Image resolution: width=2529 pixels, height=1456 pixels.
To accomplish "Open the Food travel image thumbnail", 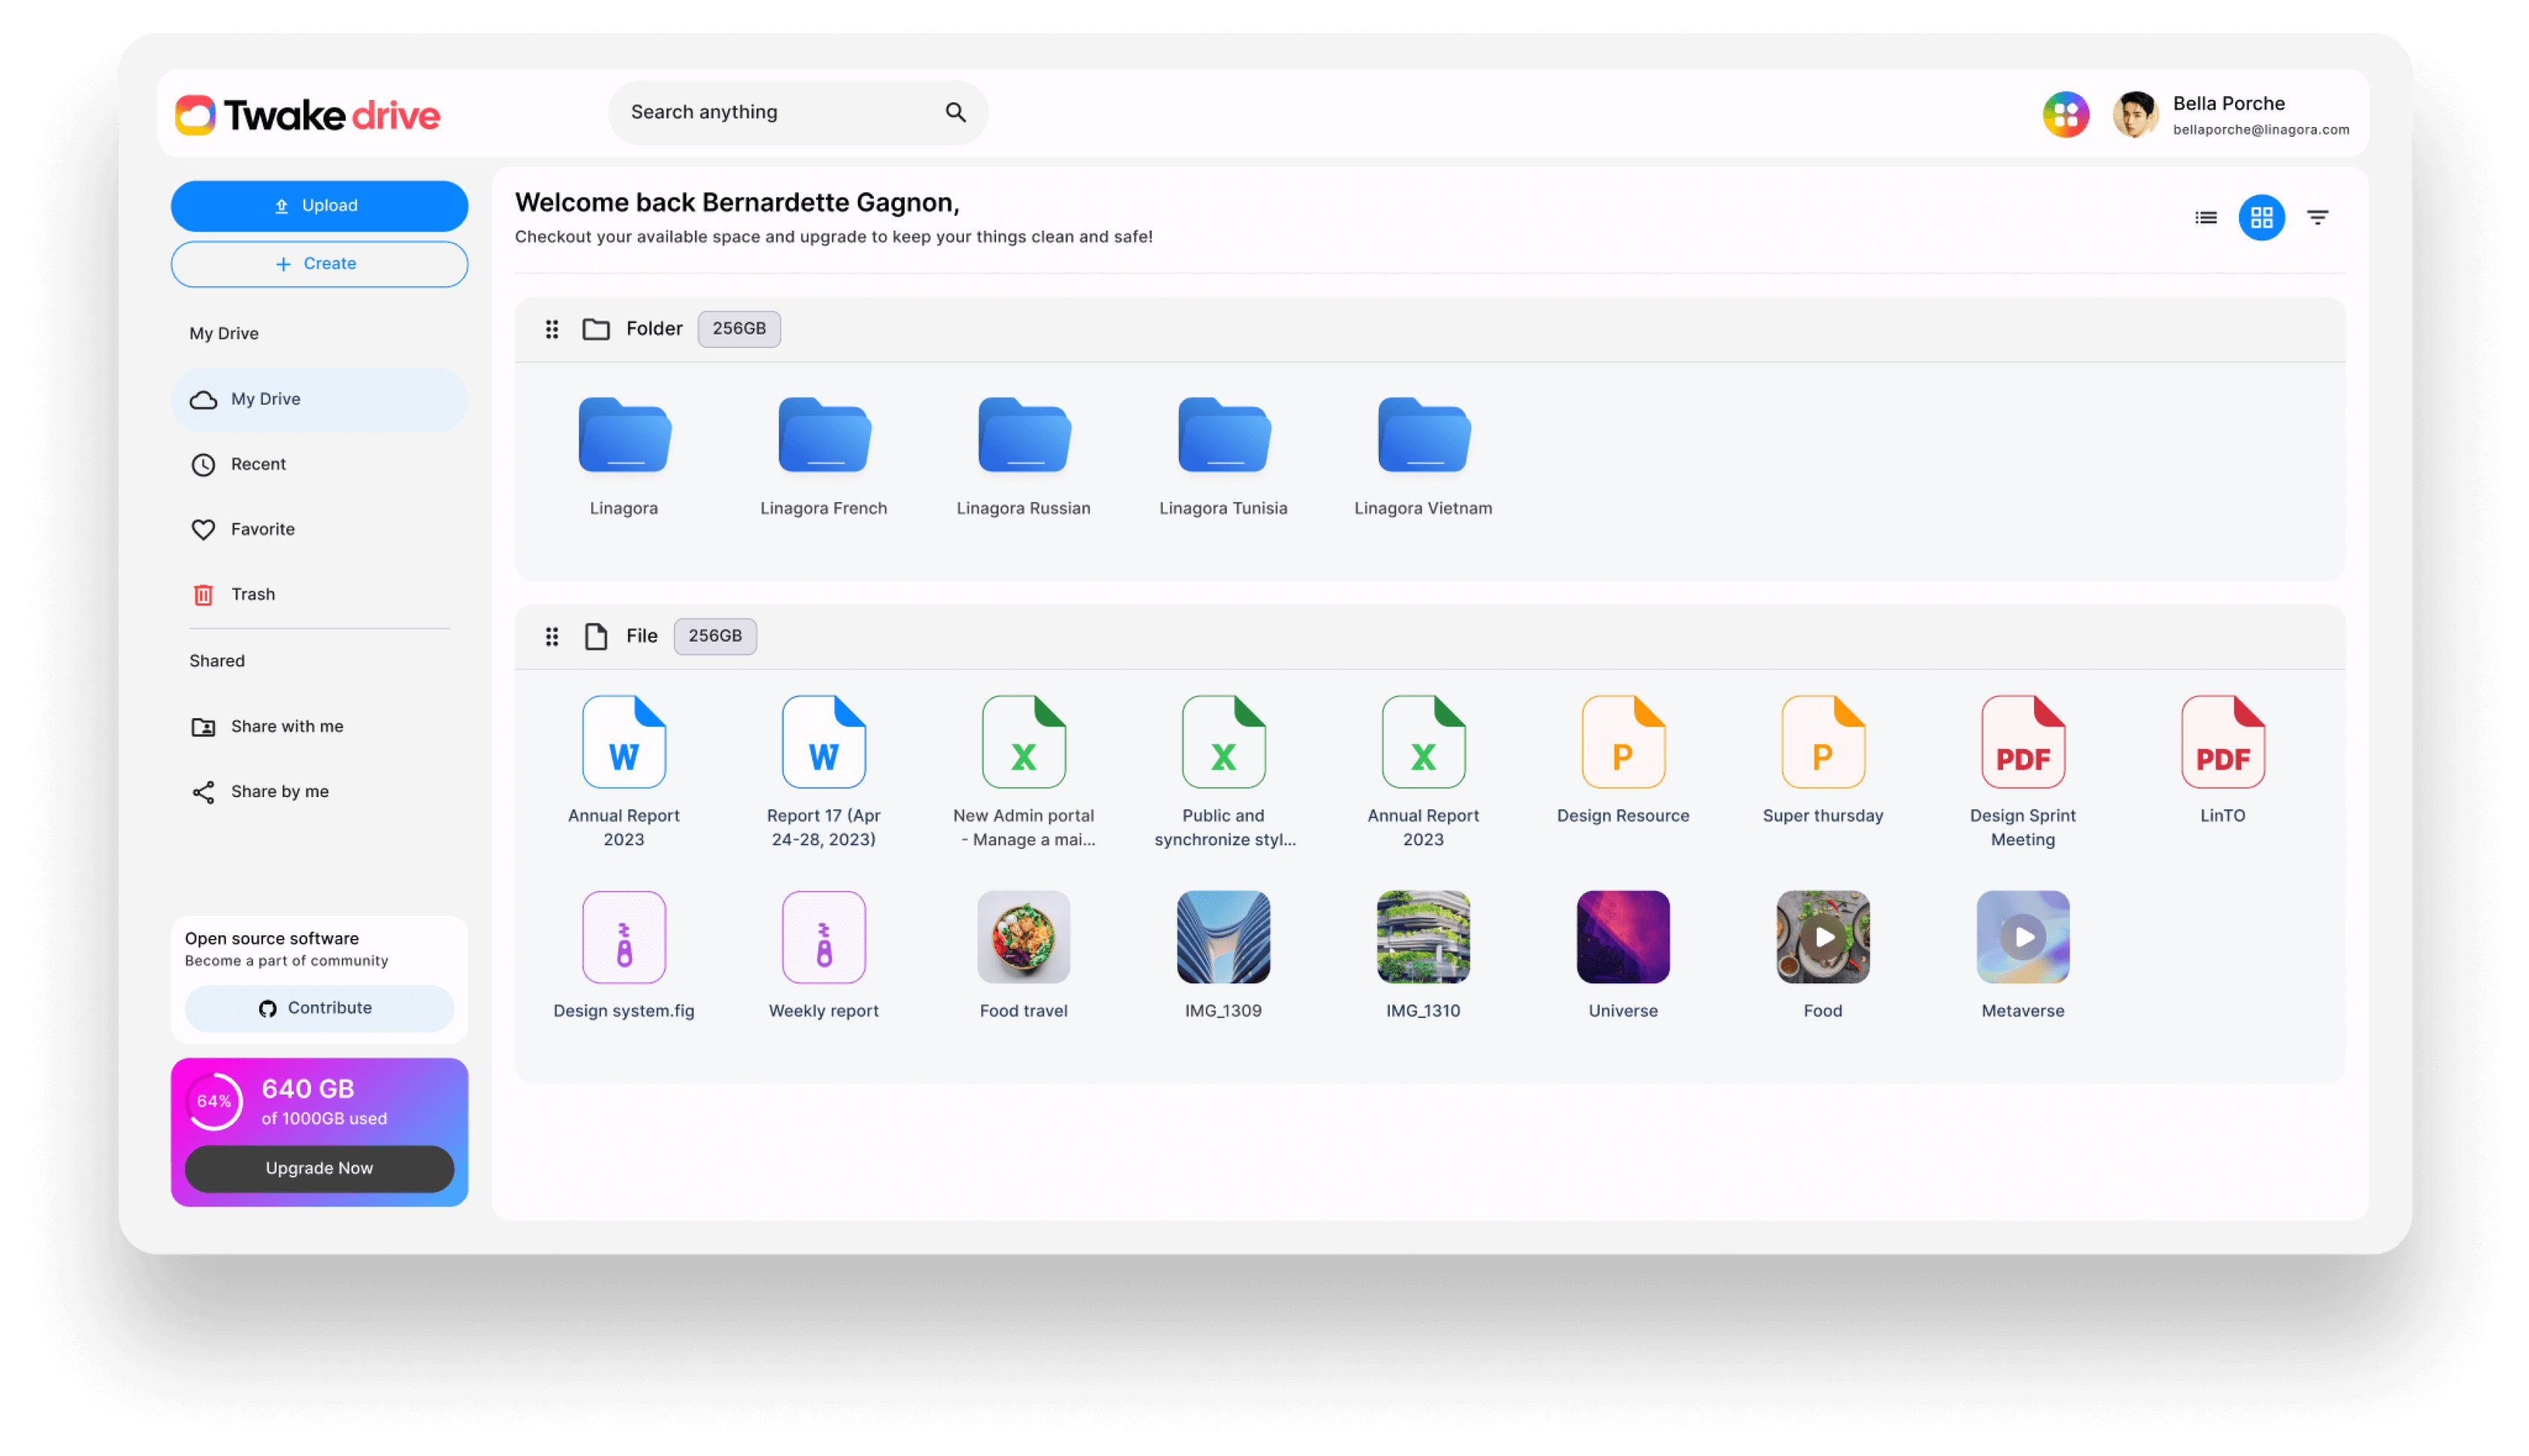I will pos(1023,937).
